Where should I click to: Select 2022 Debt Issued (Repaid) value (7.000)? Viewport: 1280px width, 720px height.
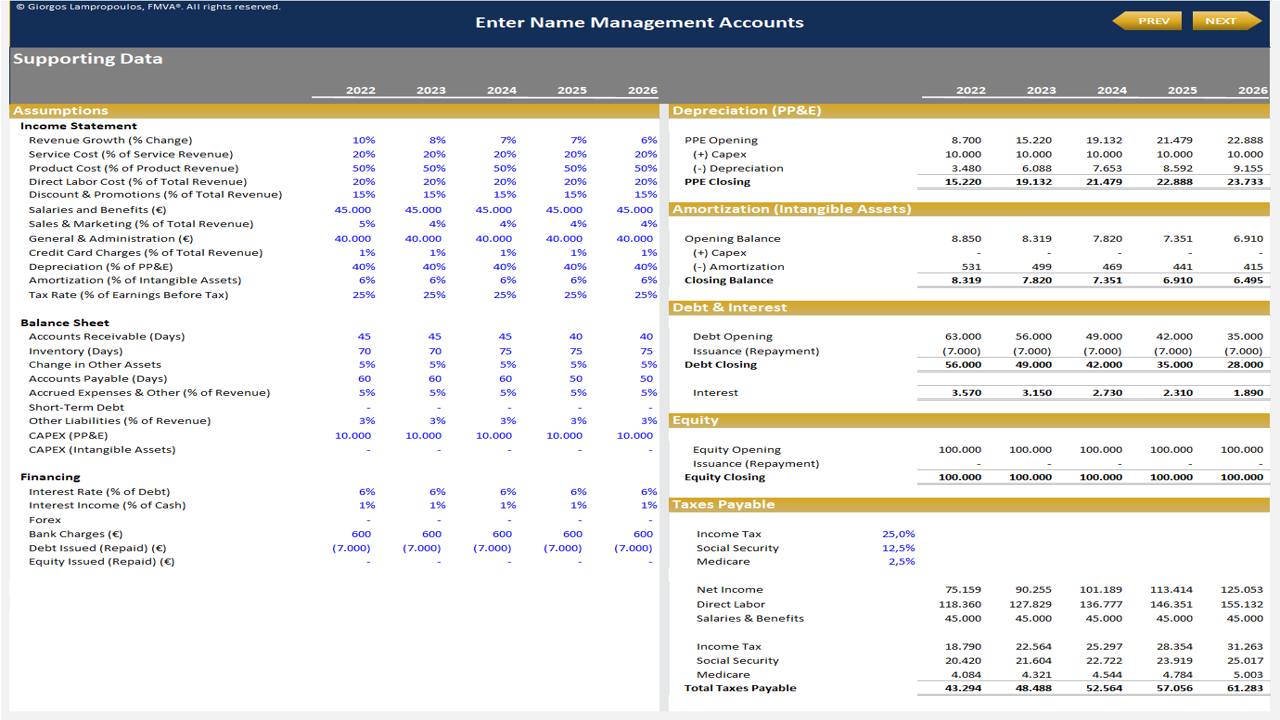353,548
